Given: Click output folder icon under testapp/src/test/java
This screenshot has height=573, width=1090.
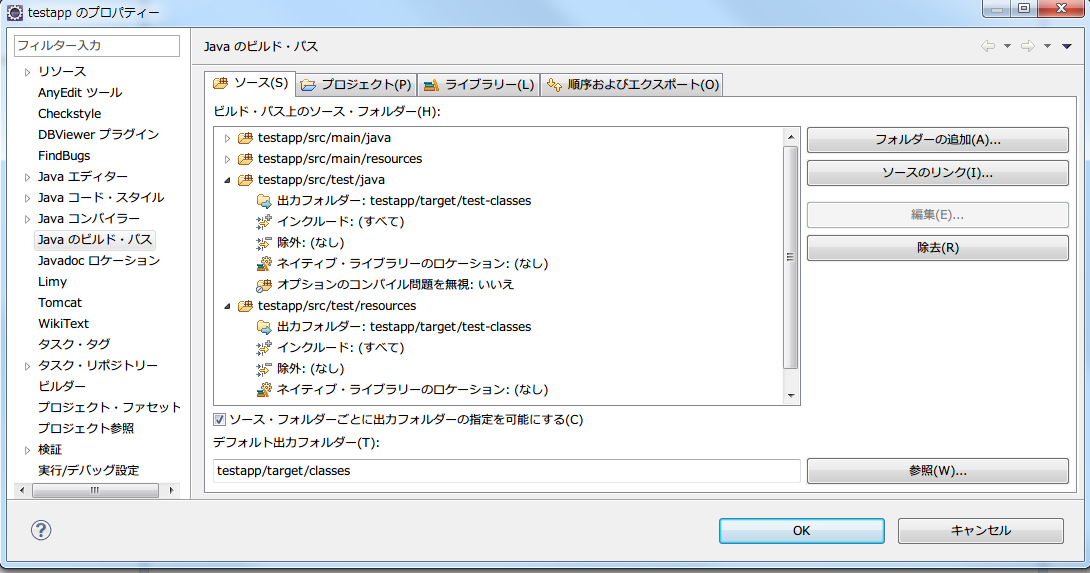Looking at the screenshot, I should [264, 201].
